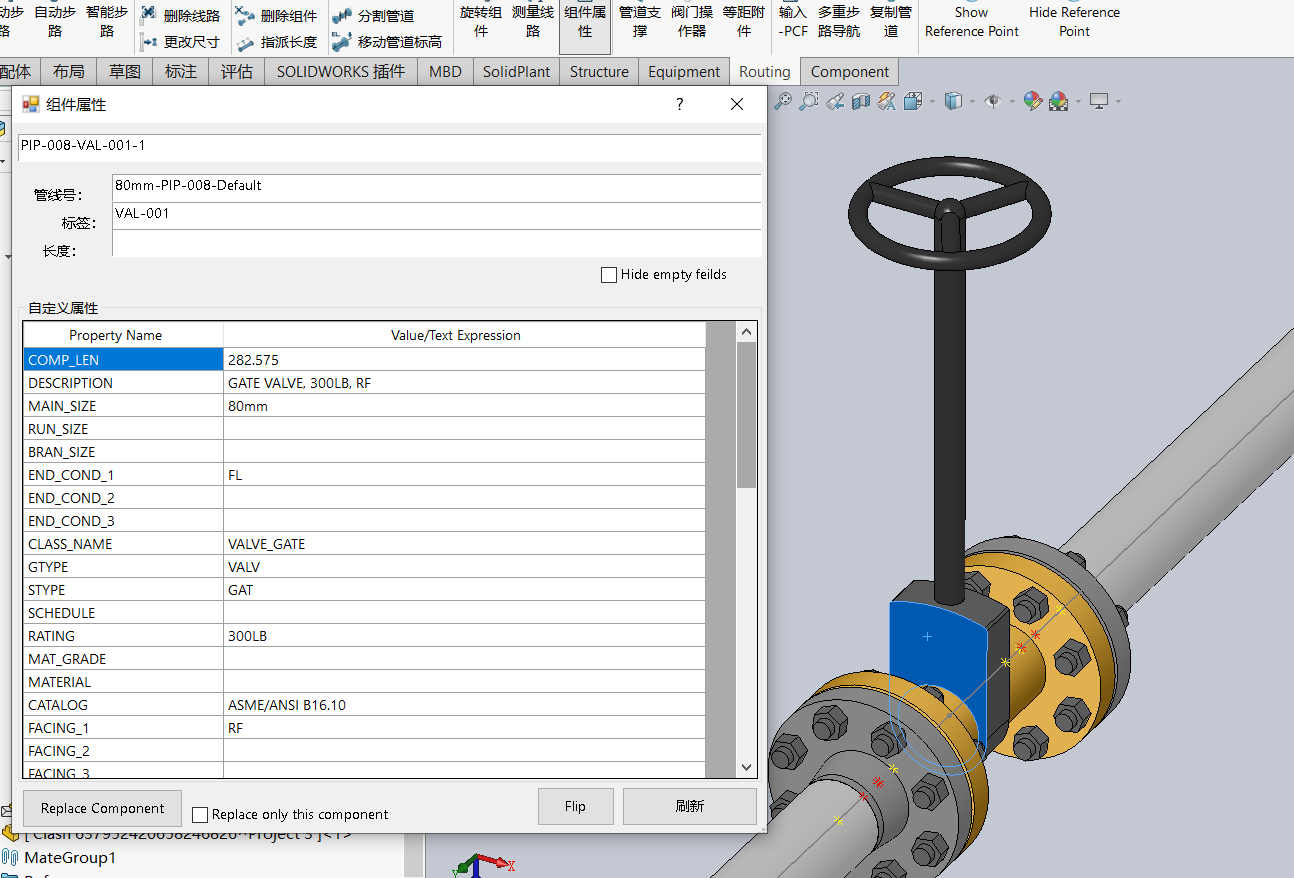Screen dimensions: 1294x878
Task: Open the Equipment tab
Action: click(x=684, y=72)
